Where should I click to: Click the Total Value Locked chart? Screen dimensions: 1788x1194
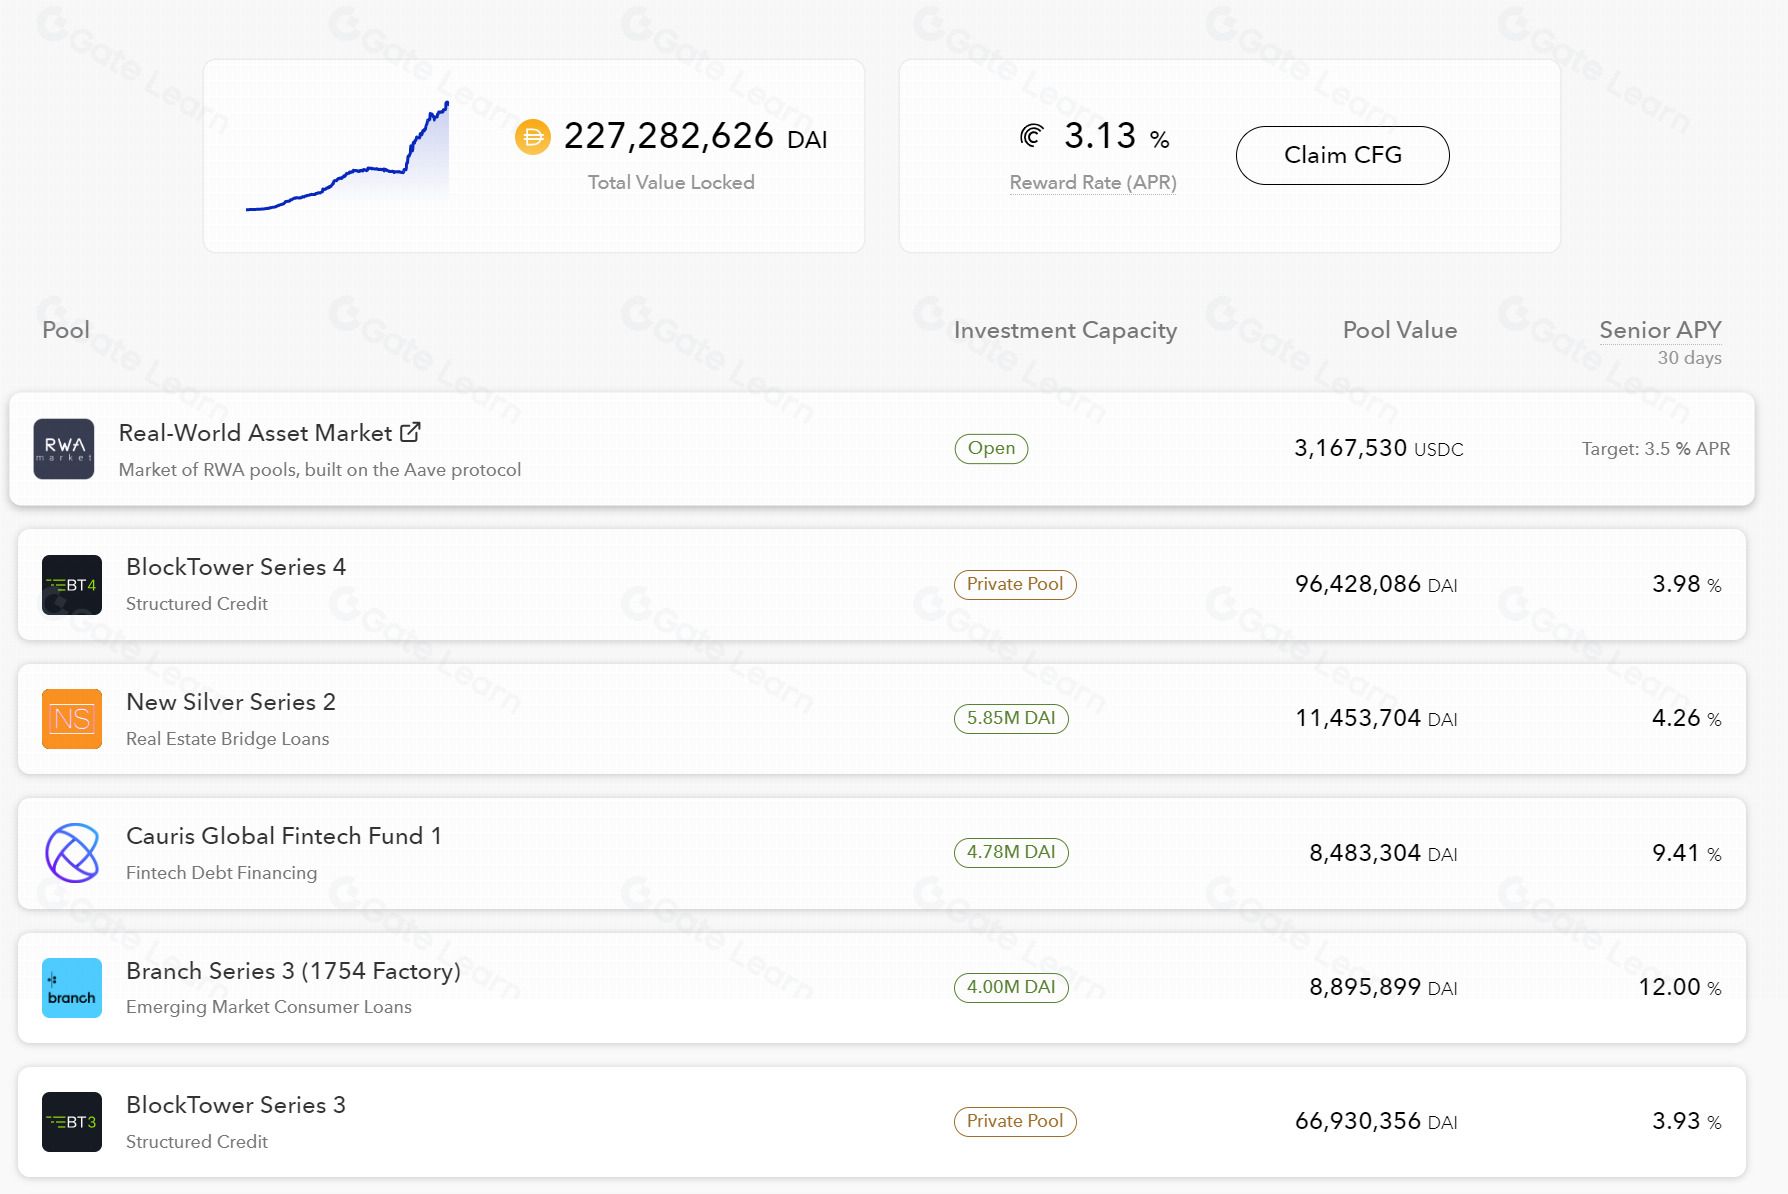click(348, 155)
